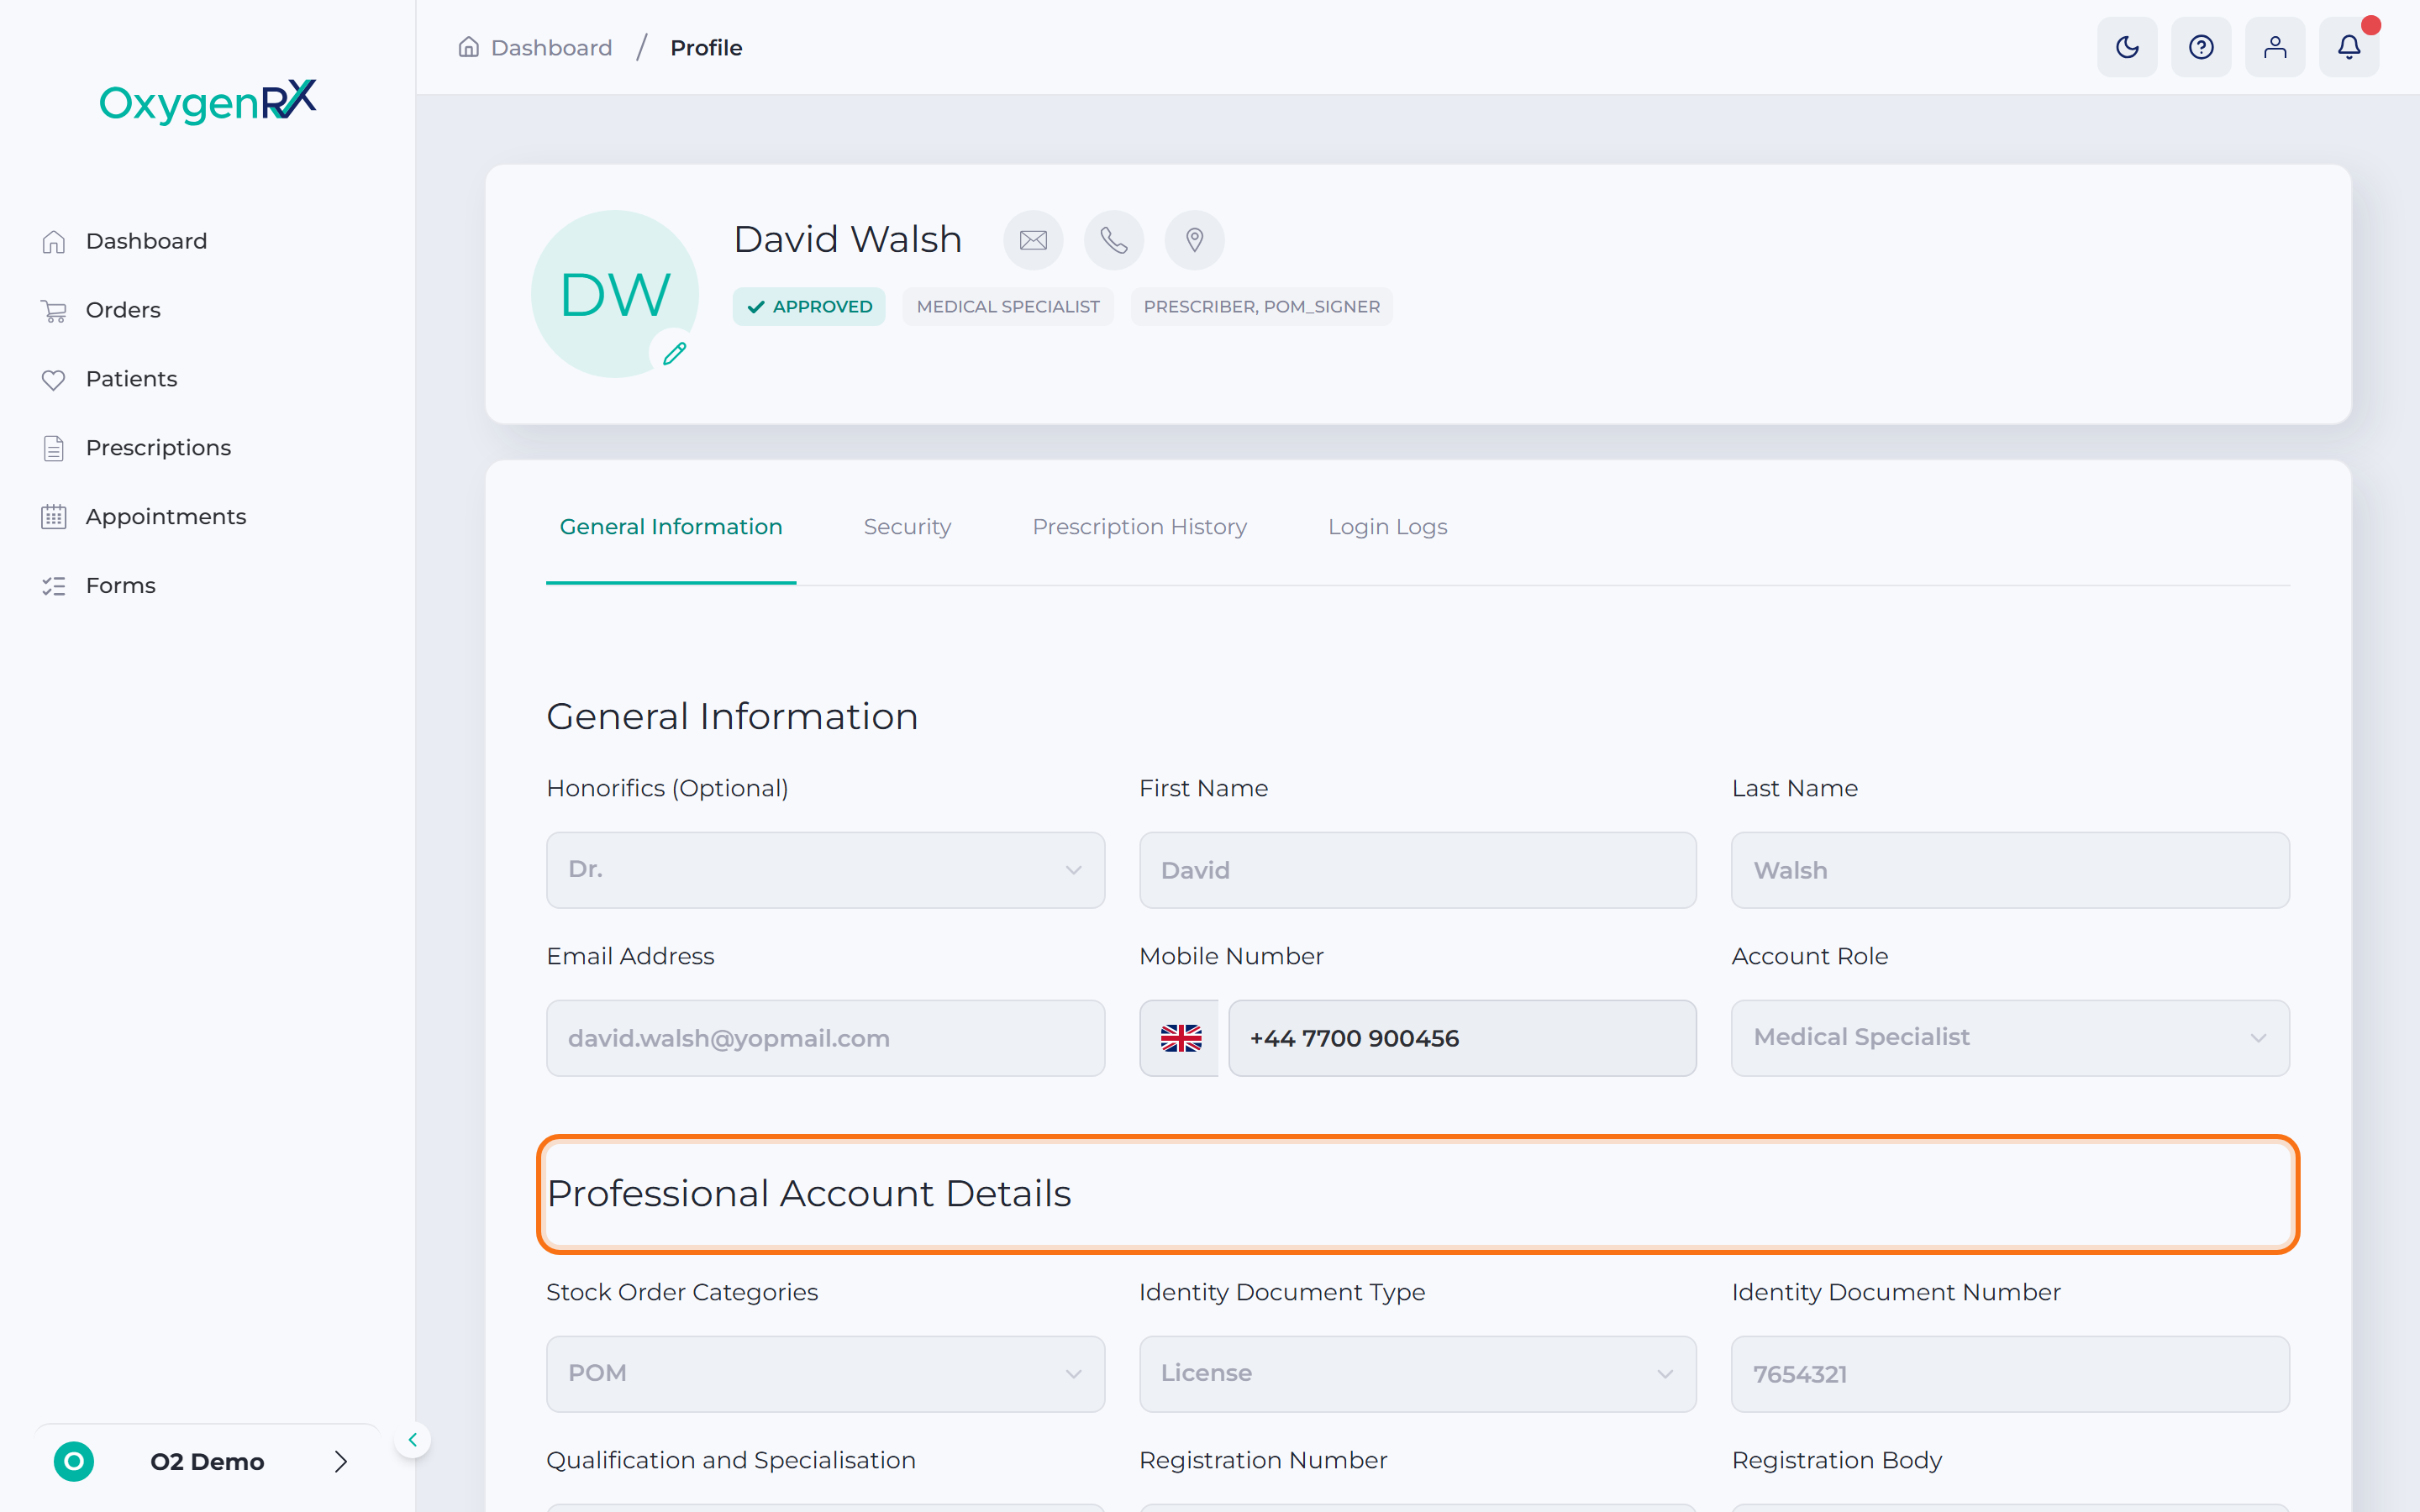Click the Registration Number label
This screenshot has width=2420, height=1512.
1263,1460
